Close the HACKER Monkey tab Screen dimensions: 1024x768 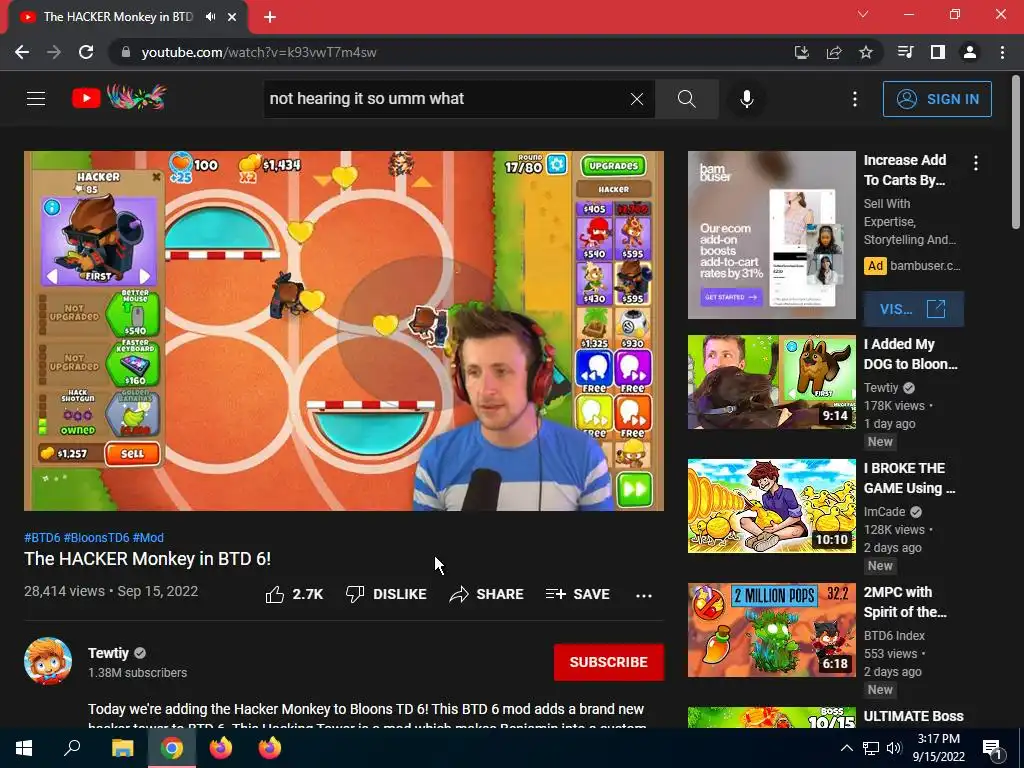[x=232, y=17]
